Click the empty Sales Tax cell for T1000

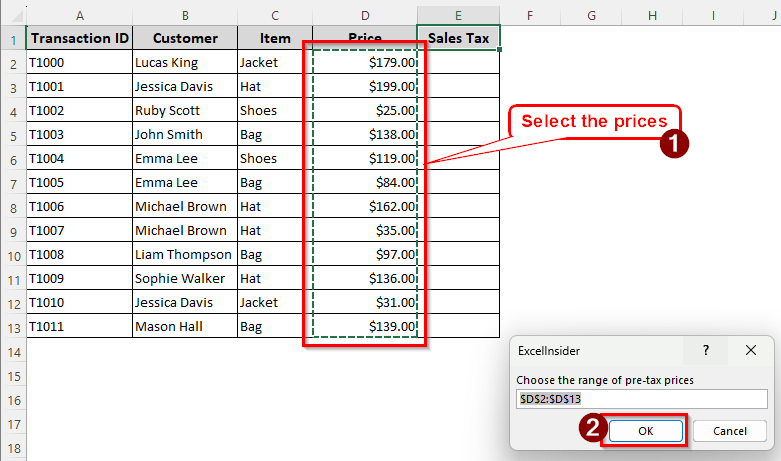458,62
